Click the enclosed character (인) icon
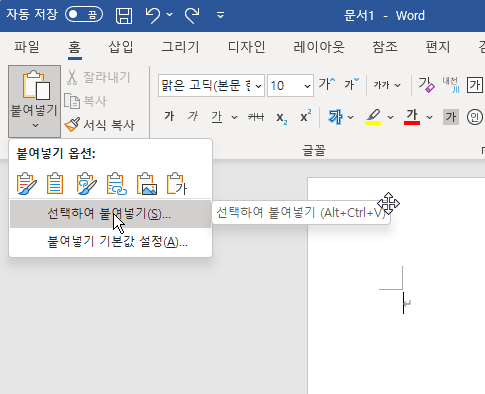The width and height of the screenshot is (485, 394). (475, 117)
